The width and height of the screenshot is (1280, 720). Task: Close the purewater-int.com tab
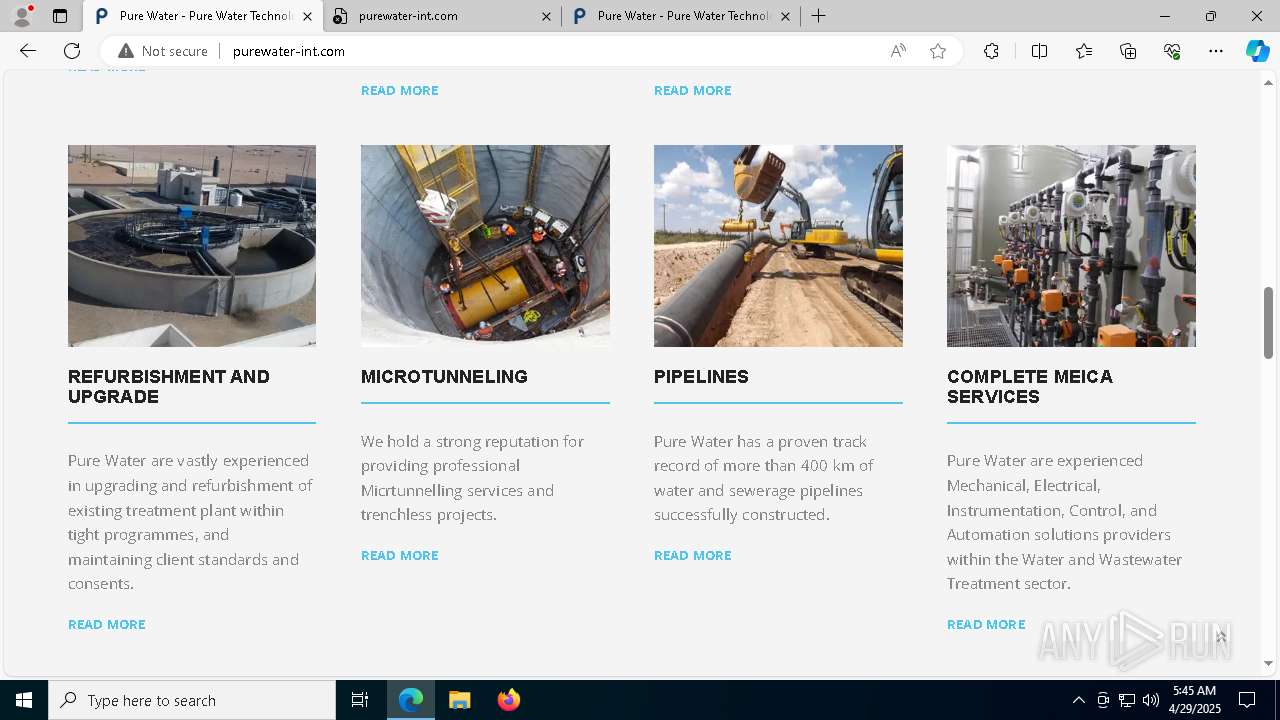pos(546,16)
